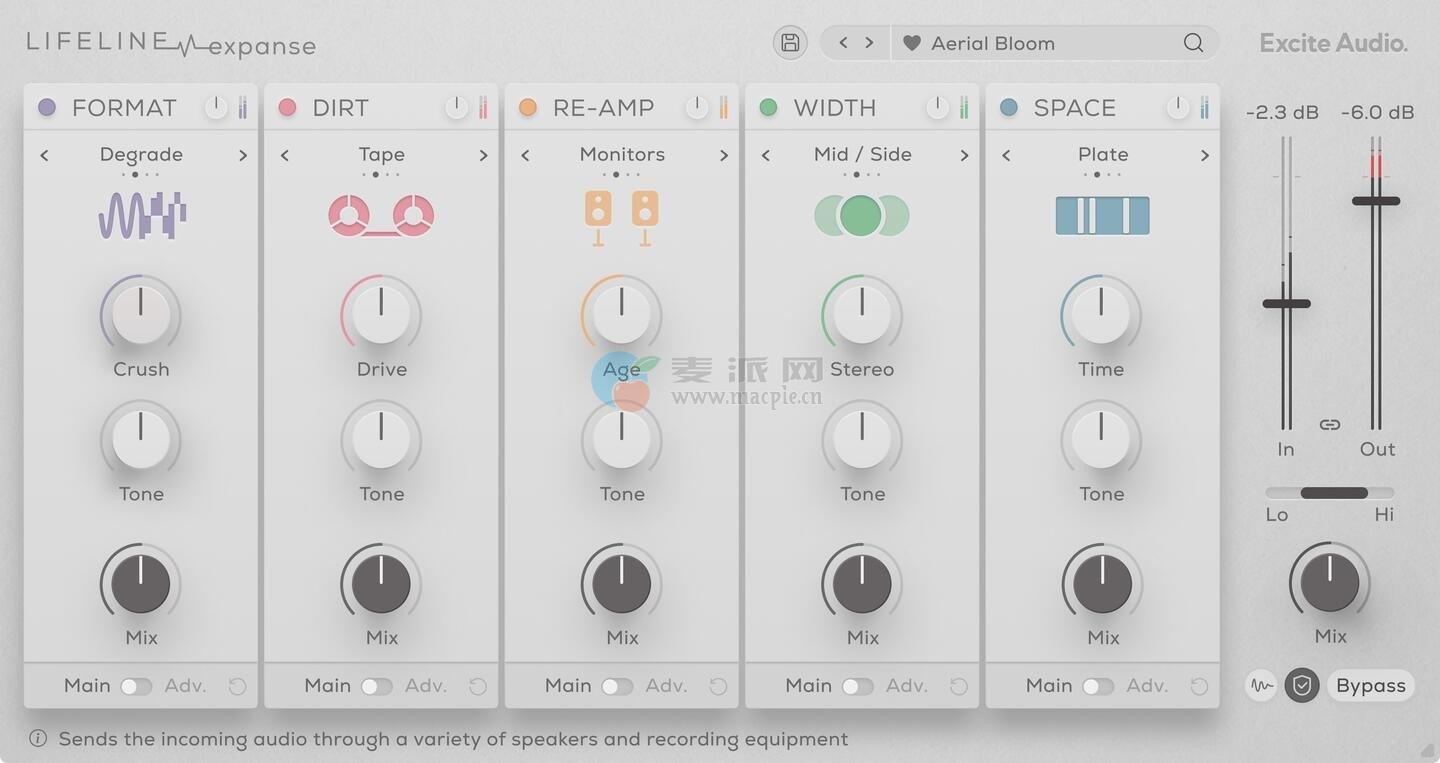Select the next DIRT mode after Tape
The height and width of the screenshot is (763, 1440).
483,155
